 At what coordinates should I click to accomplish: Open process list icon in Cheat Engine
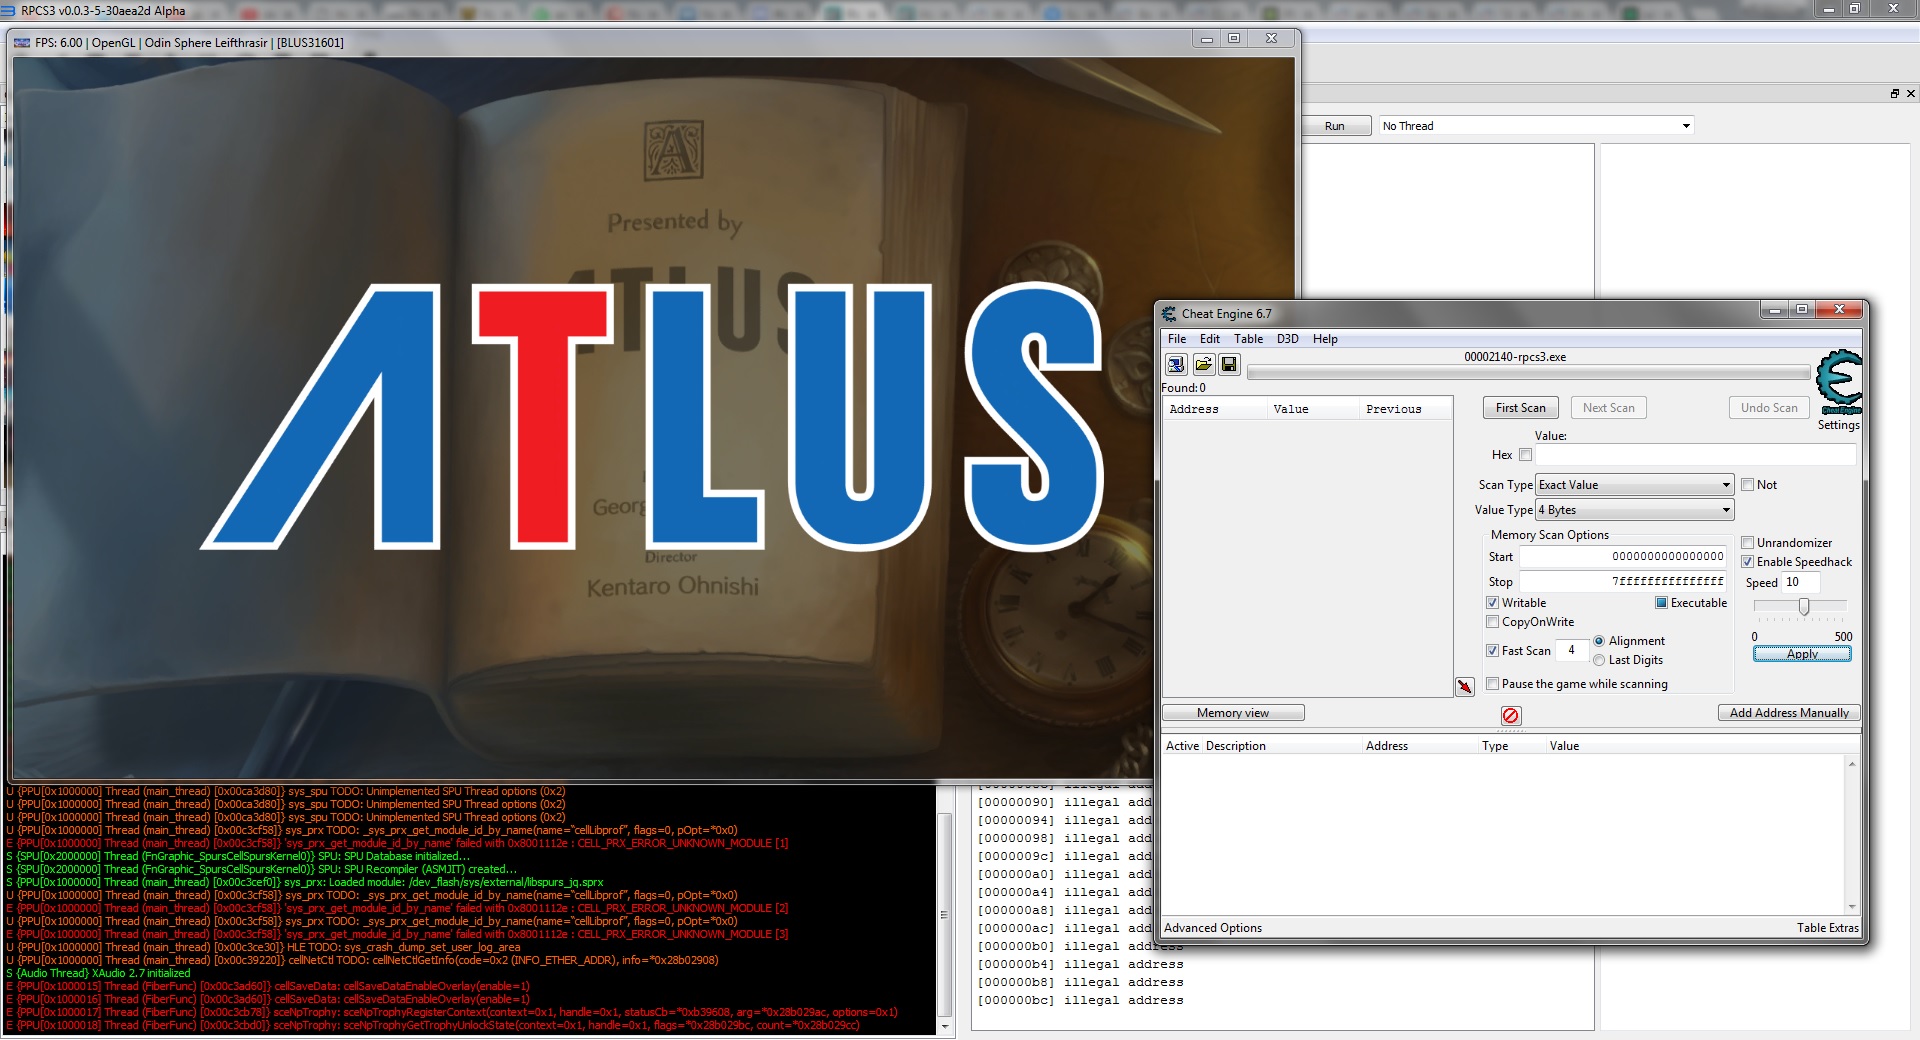point(1176,364)
